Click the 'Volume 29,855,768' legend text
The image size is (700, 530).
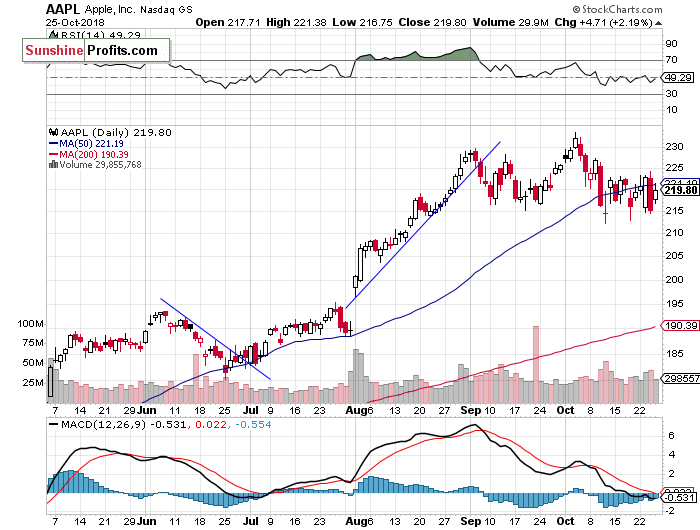(x=100, y=165)
